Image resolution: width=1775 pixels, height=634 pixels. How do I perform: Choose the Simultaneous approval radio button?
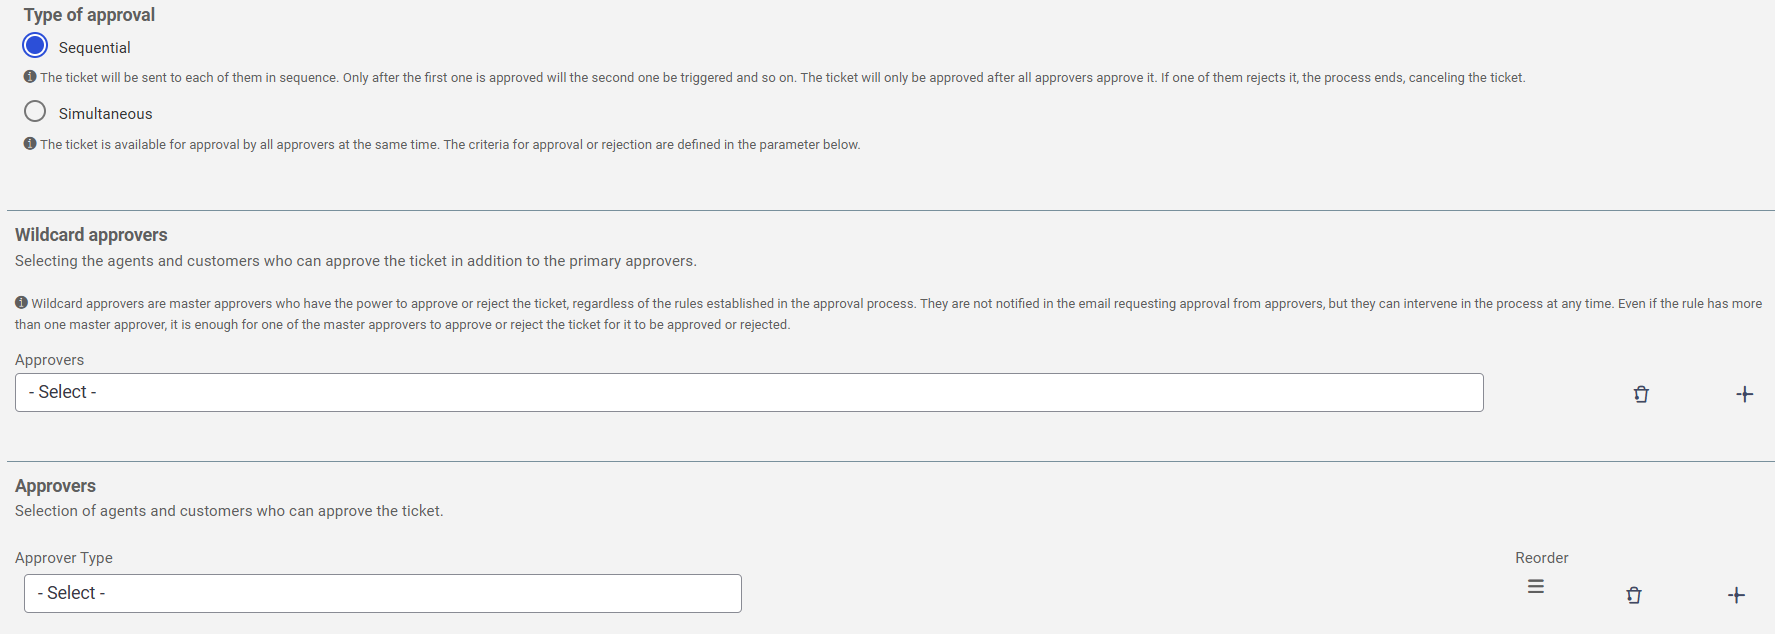(x=35, y=111)
